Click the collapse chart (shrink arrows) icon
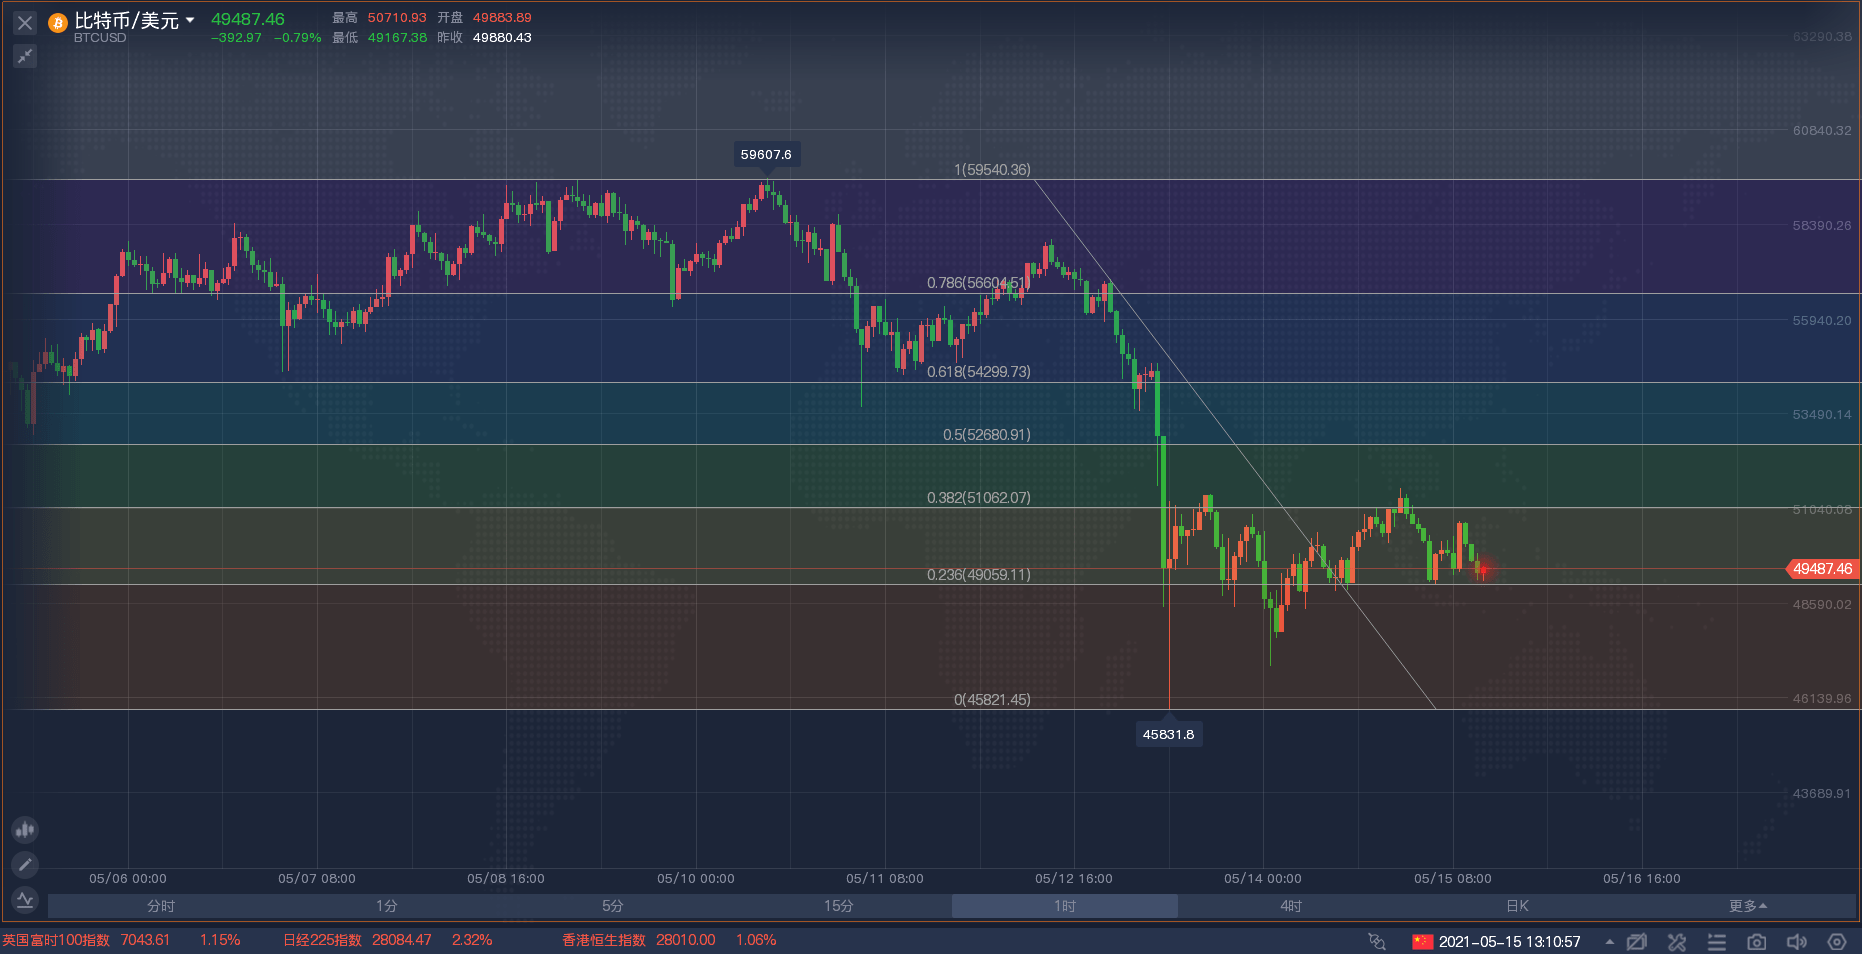The width and height of the screenshot is (1862, 954). coord(25,56)
